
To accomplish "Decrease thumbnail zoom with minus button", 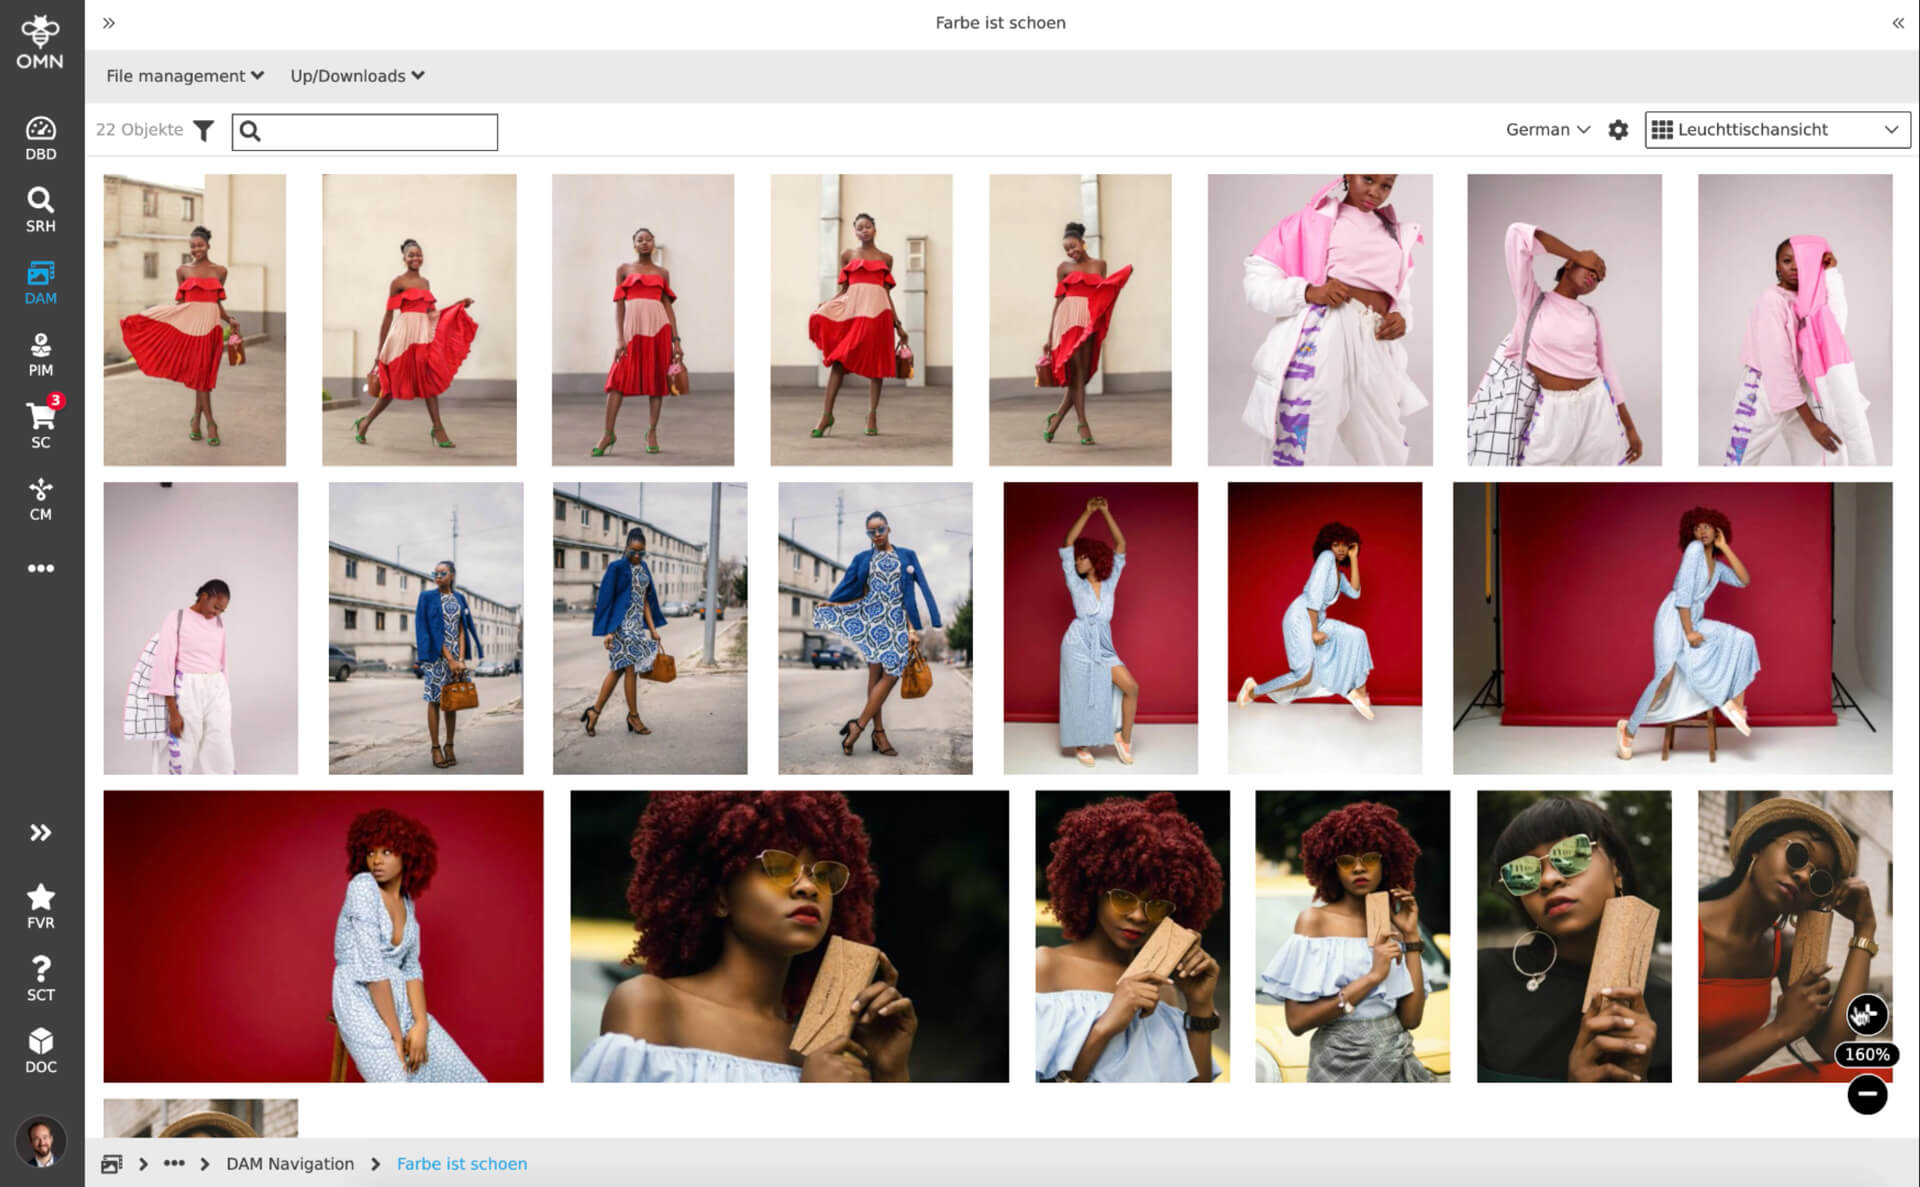I will (1866, 1095).
